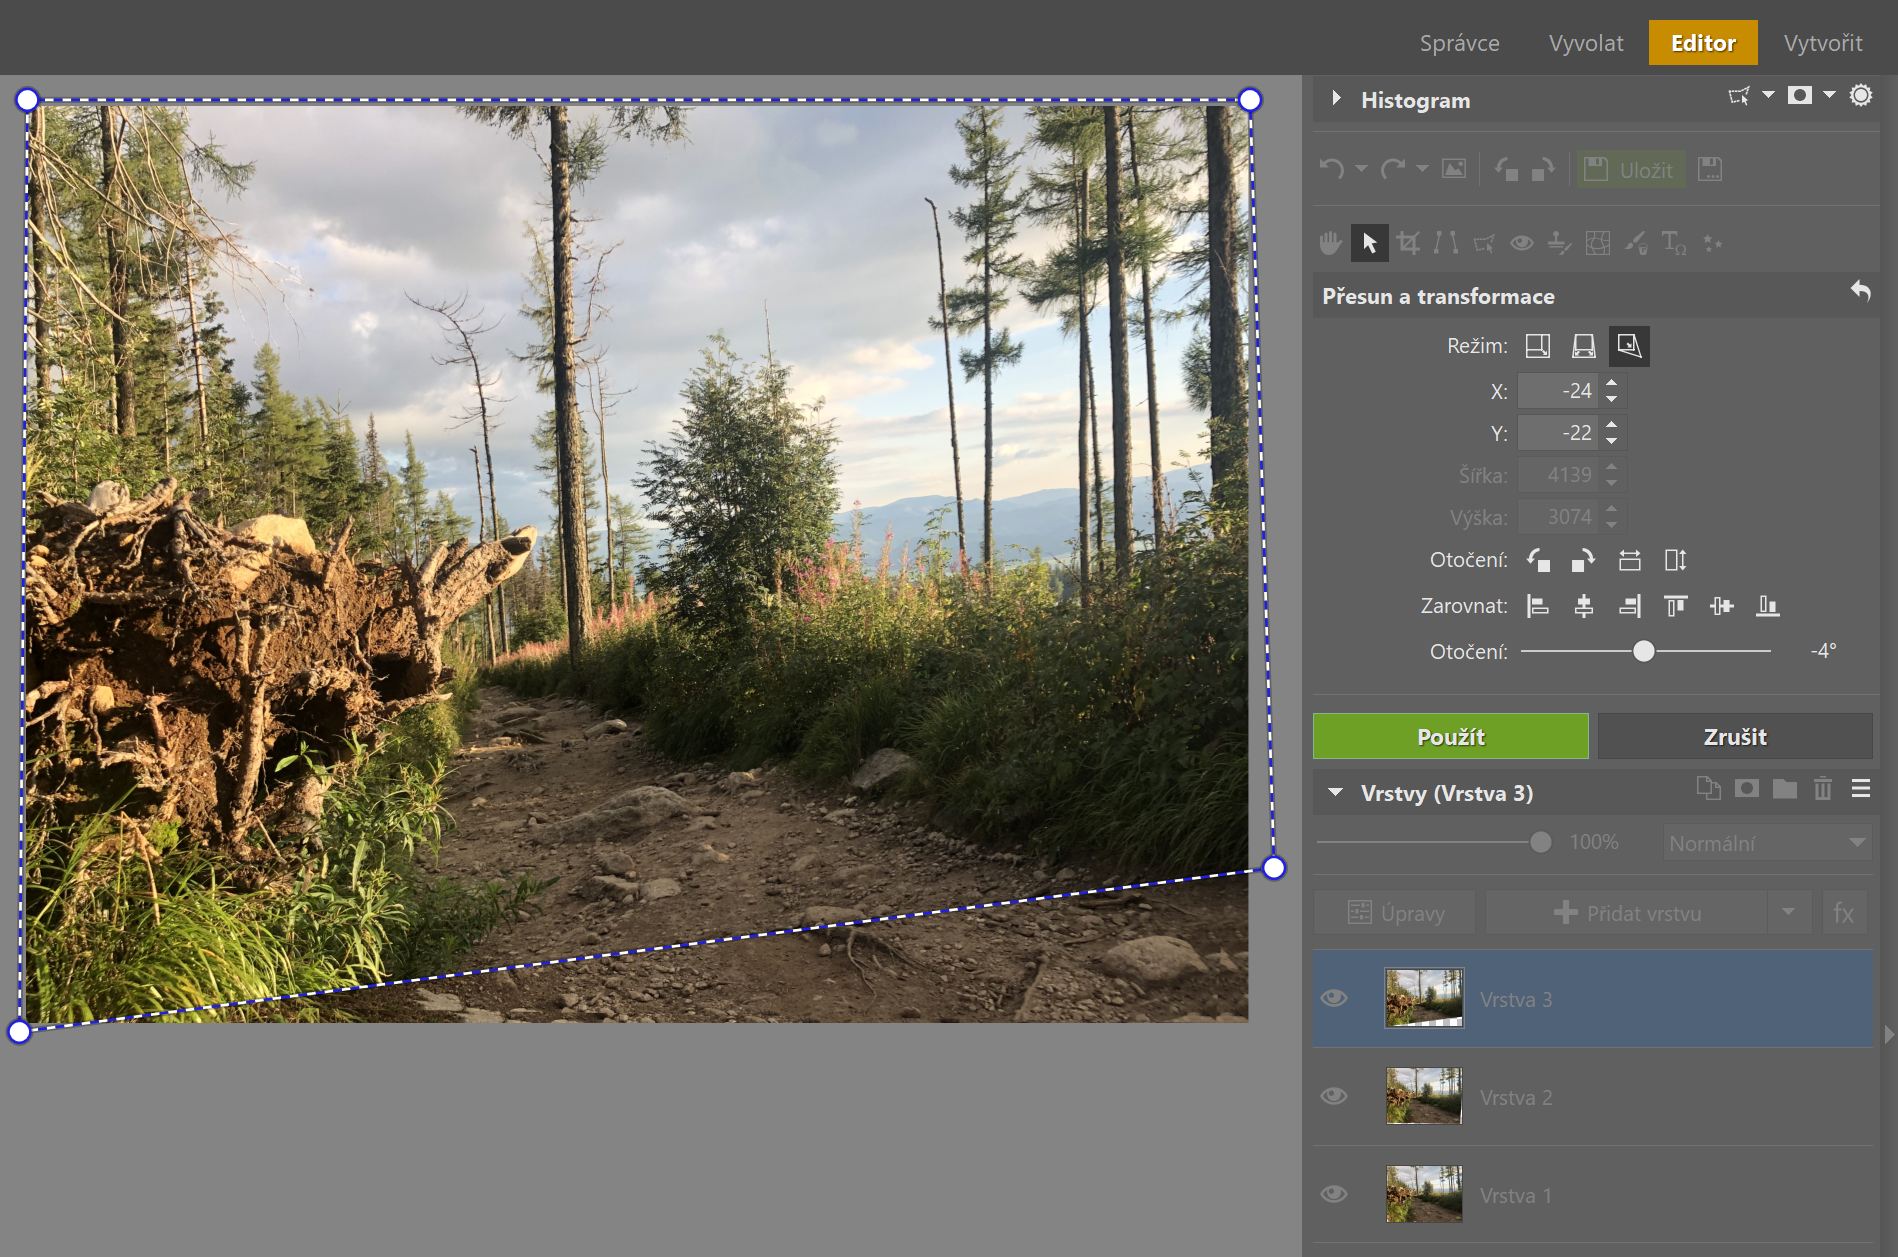1898x1257 pixels.
Task: Choose the resize transform mode
Action: 1538,346
